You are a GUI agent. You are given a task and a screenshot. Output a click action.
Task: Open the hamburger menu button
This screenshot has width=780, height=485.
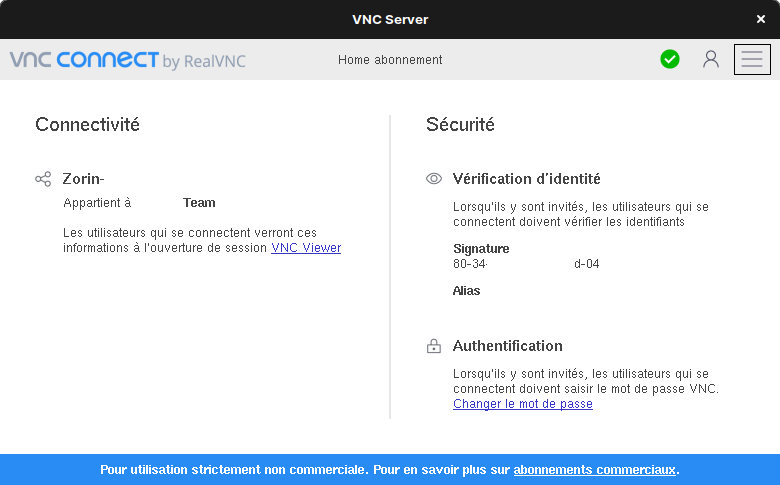click(752, 60)
